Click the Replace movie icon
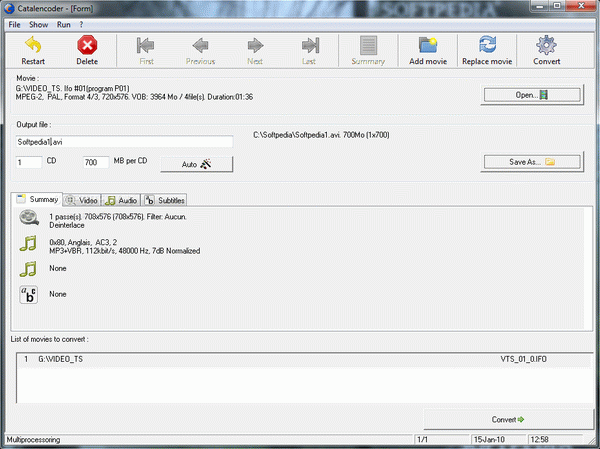The height and width of the screenshot is (449, 600). pyautogui.click(x=487, y=44)
